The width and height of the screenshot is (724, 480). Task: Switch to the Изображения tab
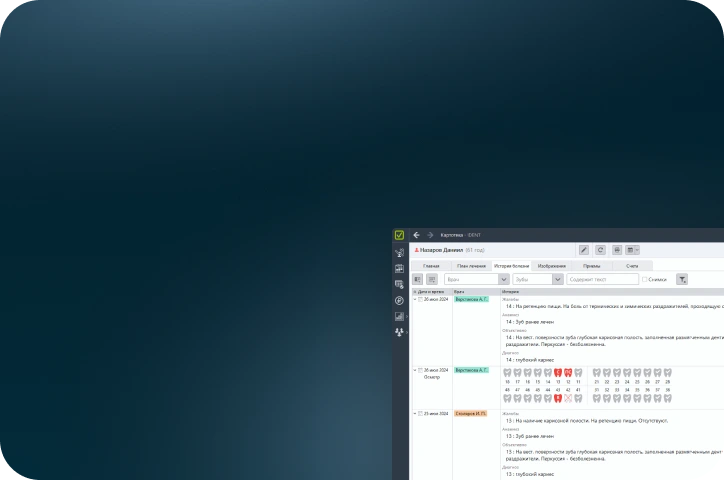(550, 266)
